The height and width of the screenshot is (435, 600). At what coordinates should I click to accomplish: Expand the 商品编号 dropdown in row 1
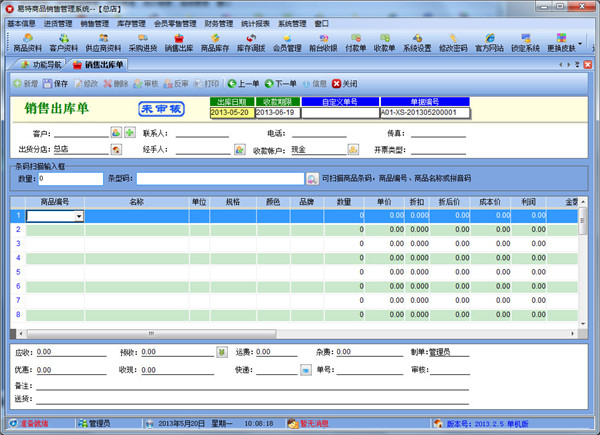click(79, 216)
